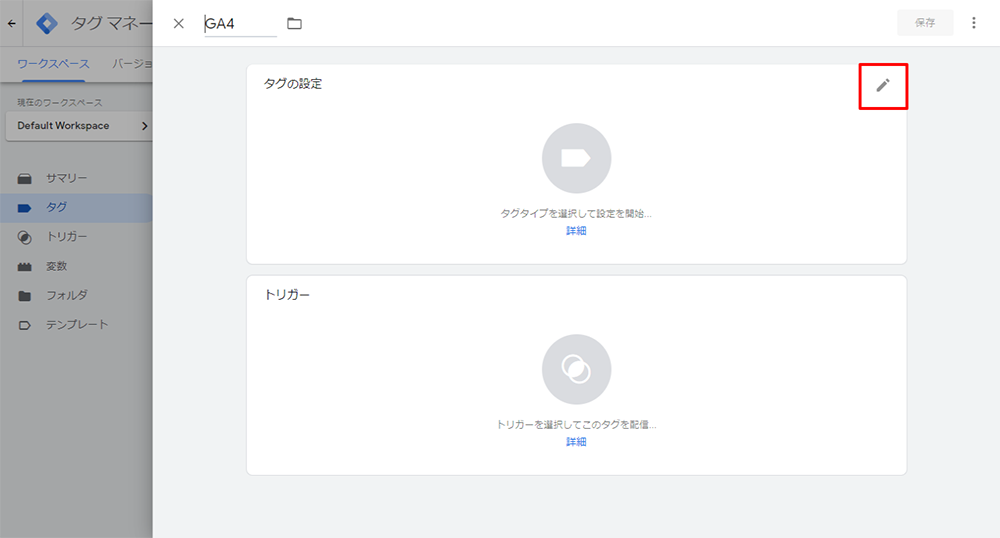Open 変数 in the sidebar
Screen dimensions: 1000x538
click(x=56, y=267)
